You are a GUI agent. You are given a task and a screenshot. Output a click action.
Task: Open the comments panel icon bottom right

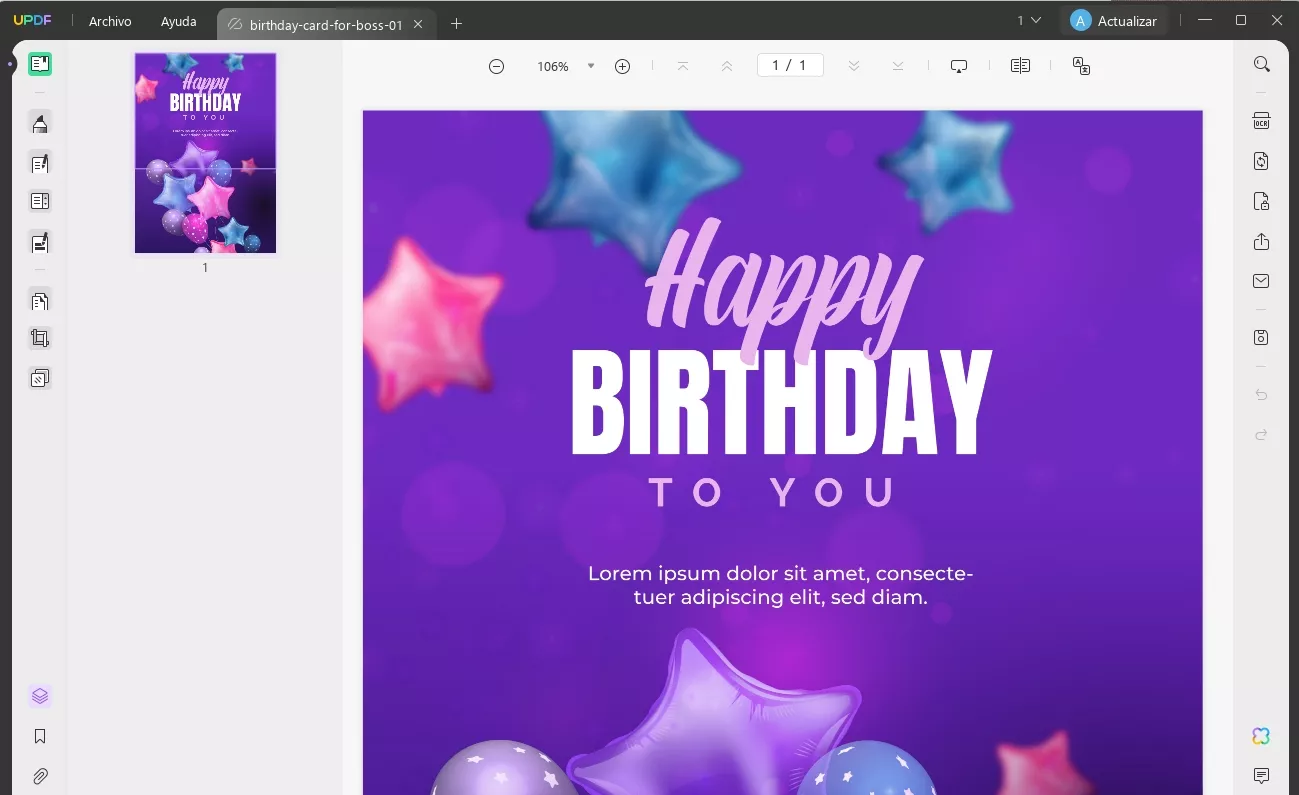(1262, 776)
